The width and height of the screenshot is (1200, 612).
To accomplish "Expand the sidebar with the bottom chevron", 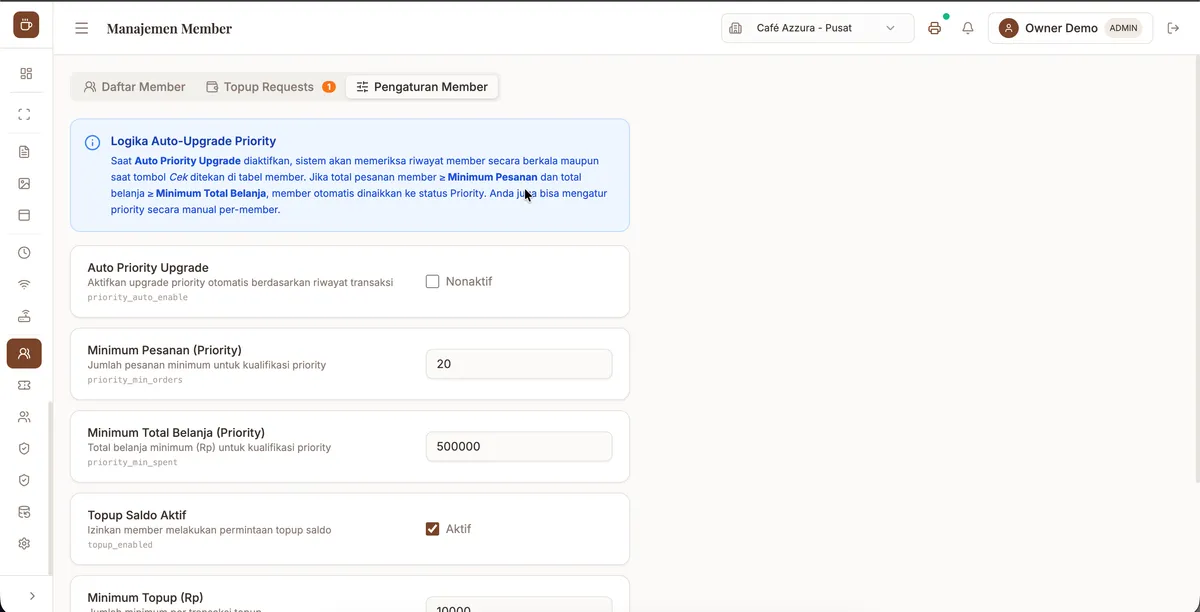I will pos(32,595).
